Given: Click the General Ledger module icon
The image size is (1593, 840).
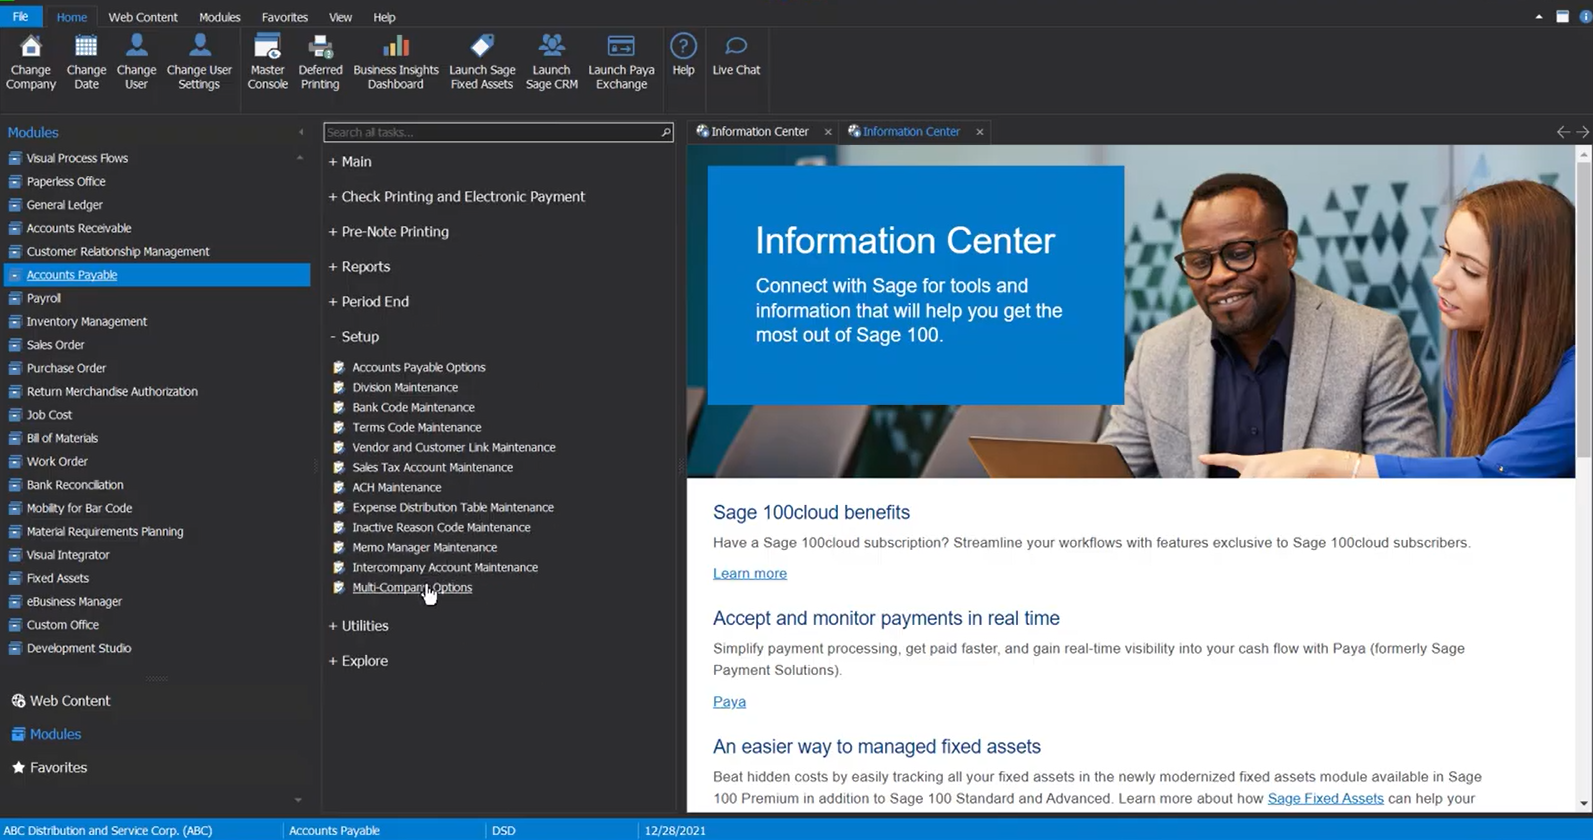Looking at the screenshot, I should coord(15,205).
